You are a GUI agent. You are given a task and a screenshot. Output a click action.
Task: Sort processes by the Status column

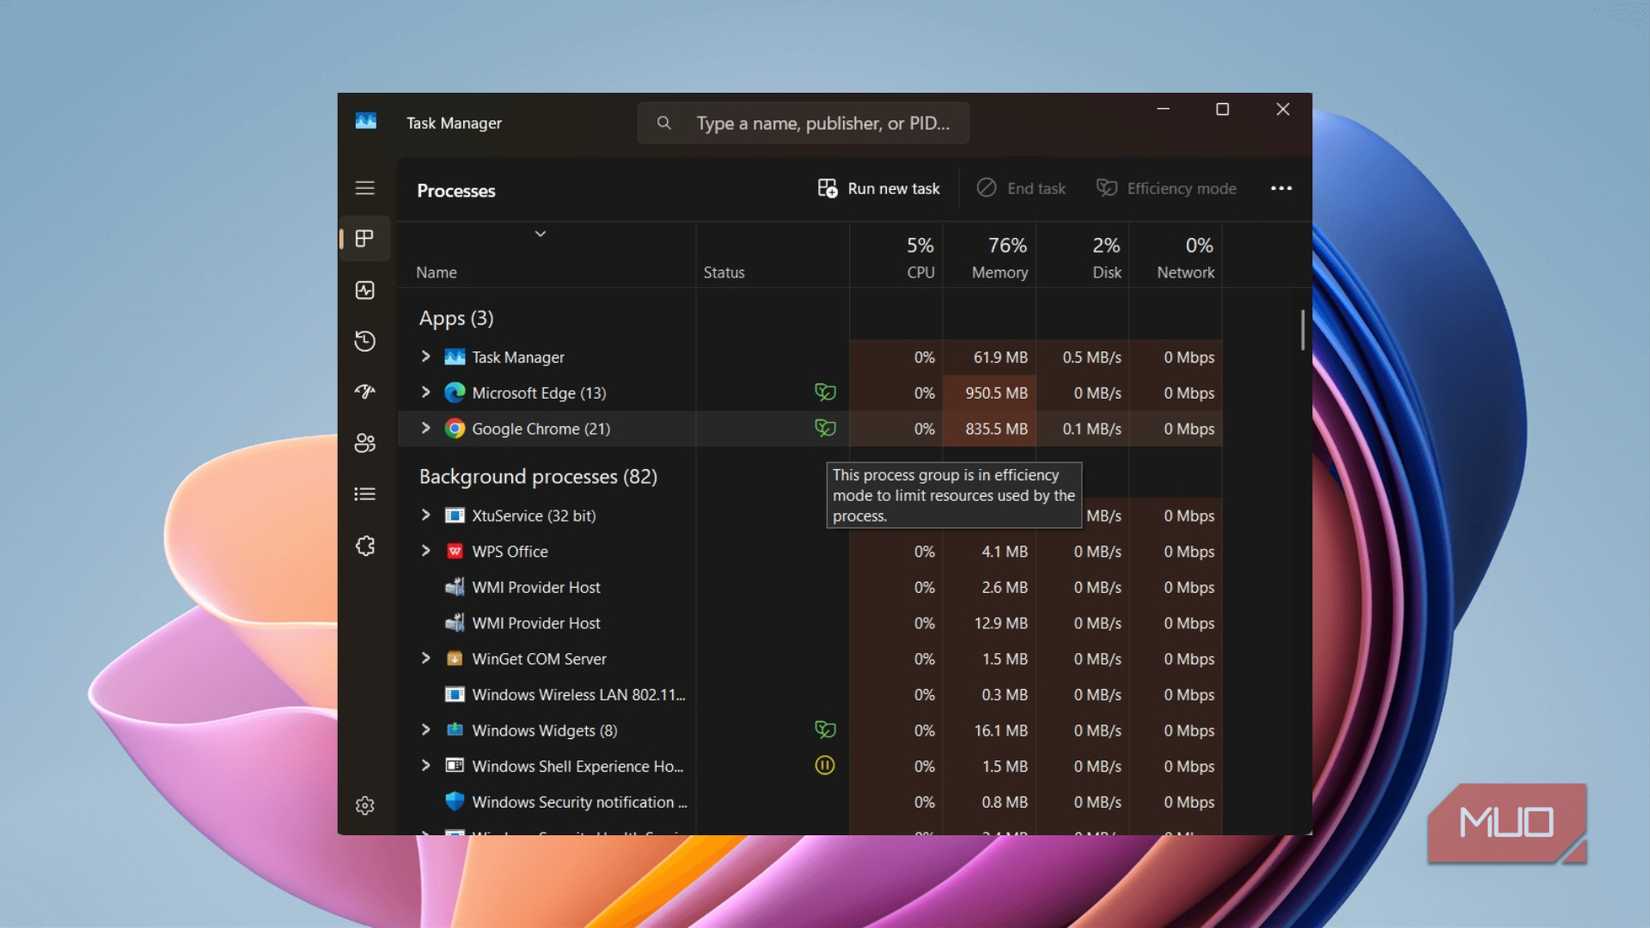point(724,272)
